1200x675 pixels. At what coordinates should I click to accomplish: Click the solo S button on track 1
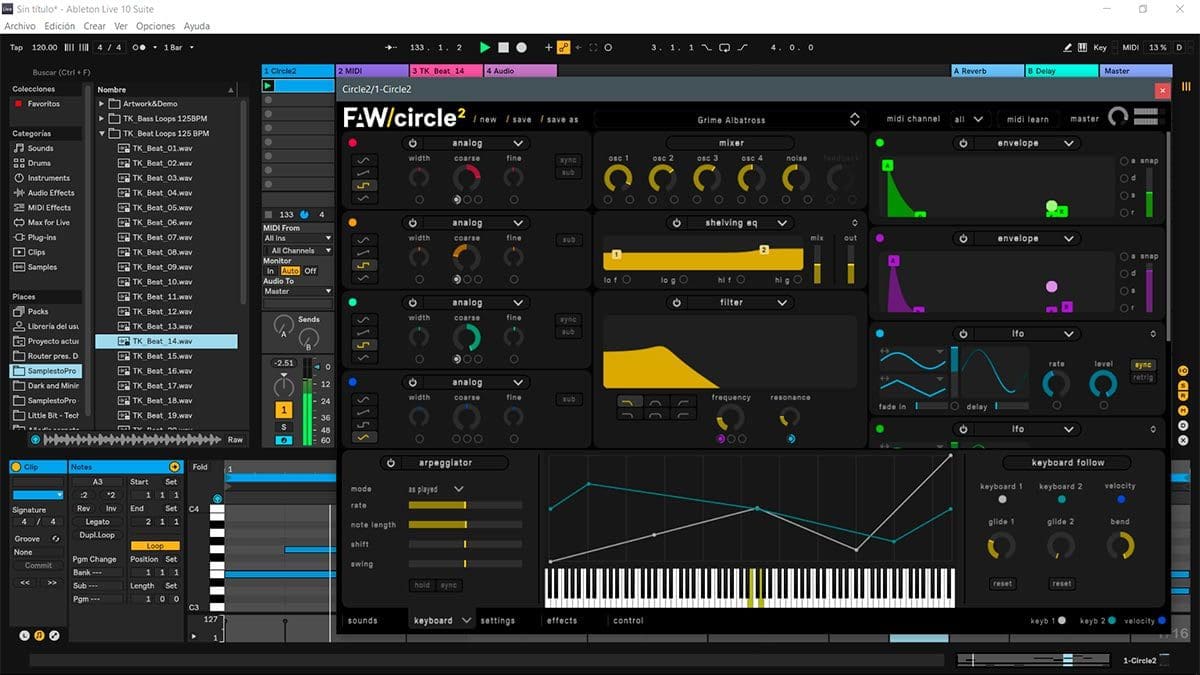(284, 427)
